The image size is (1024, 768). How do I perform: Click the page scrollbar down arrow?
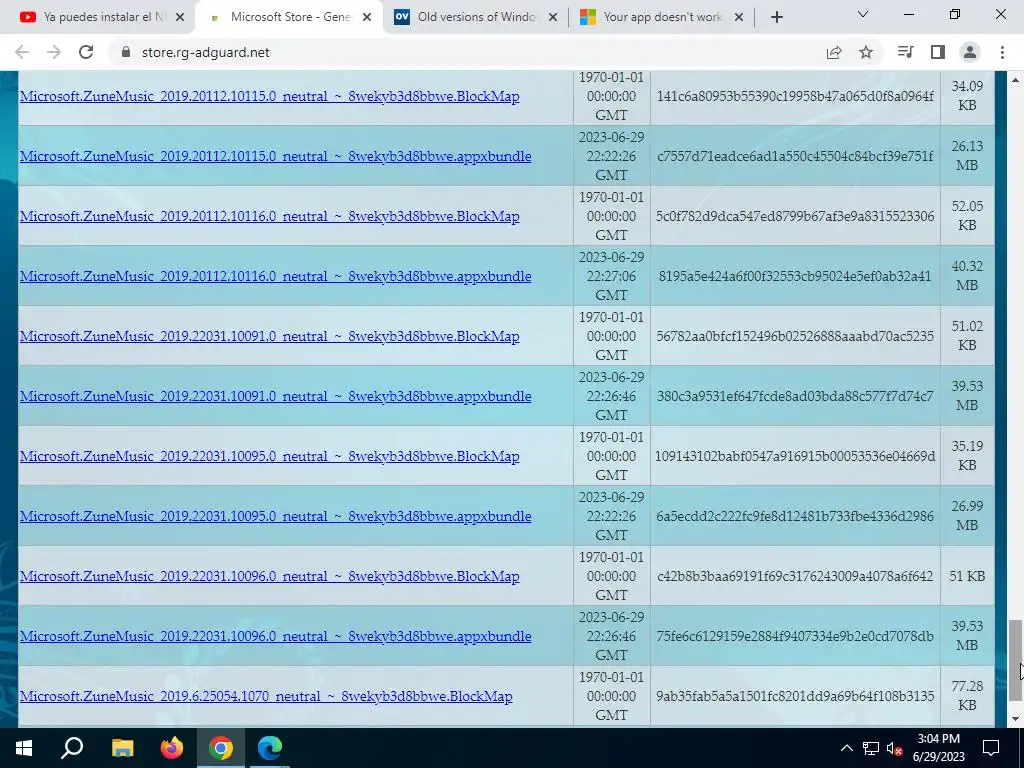(1015, 719)
